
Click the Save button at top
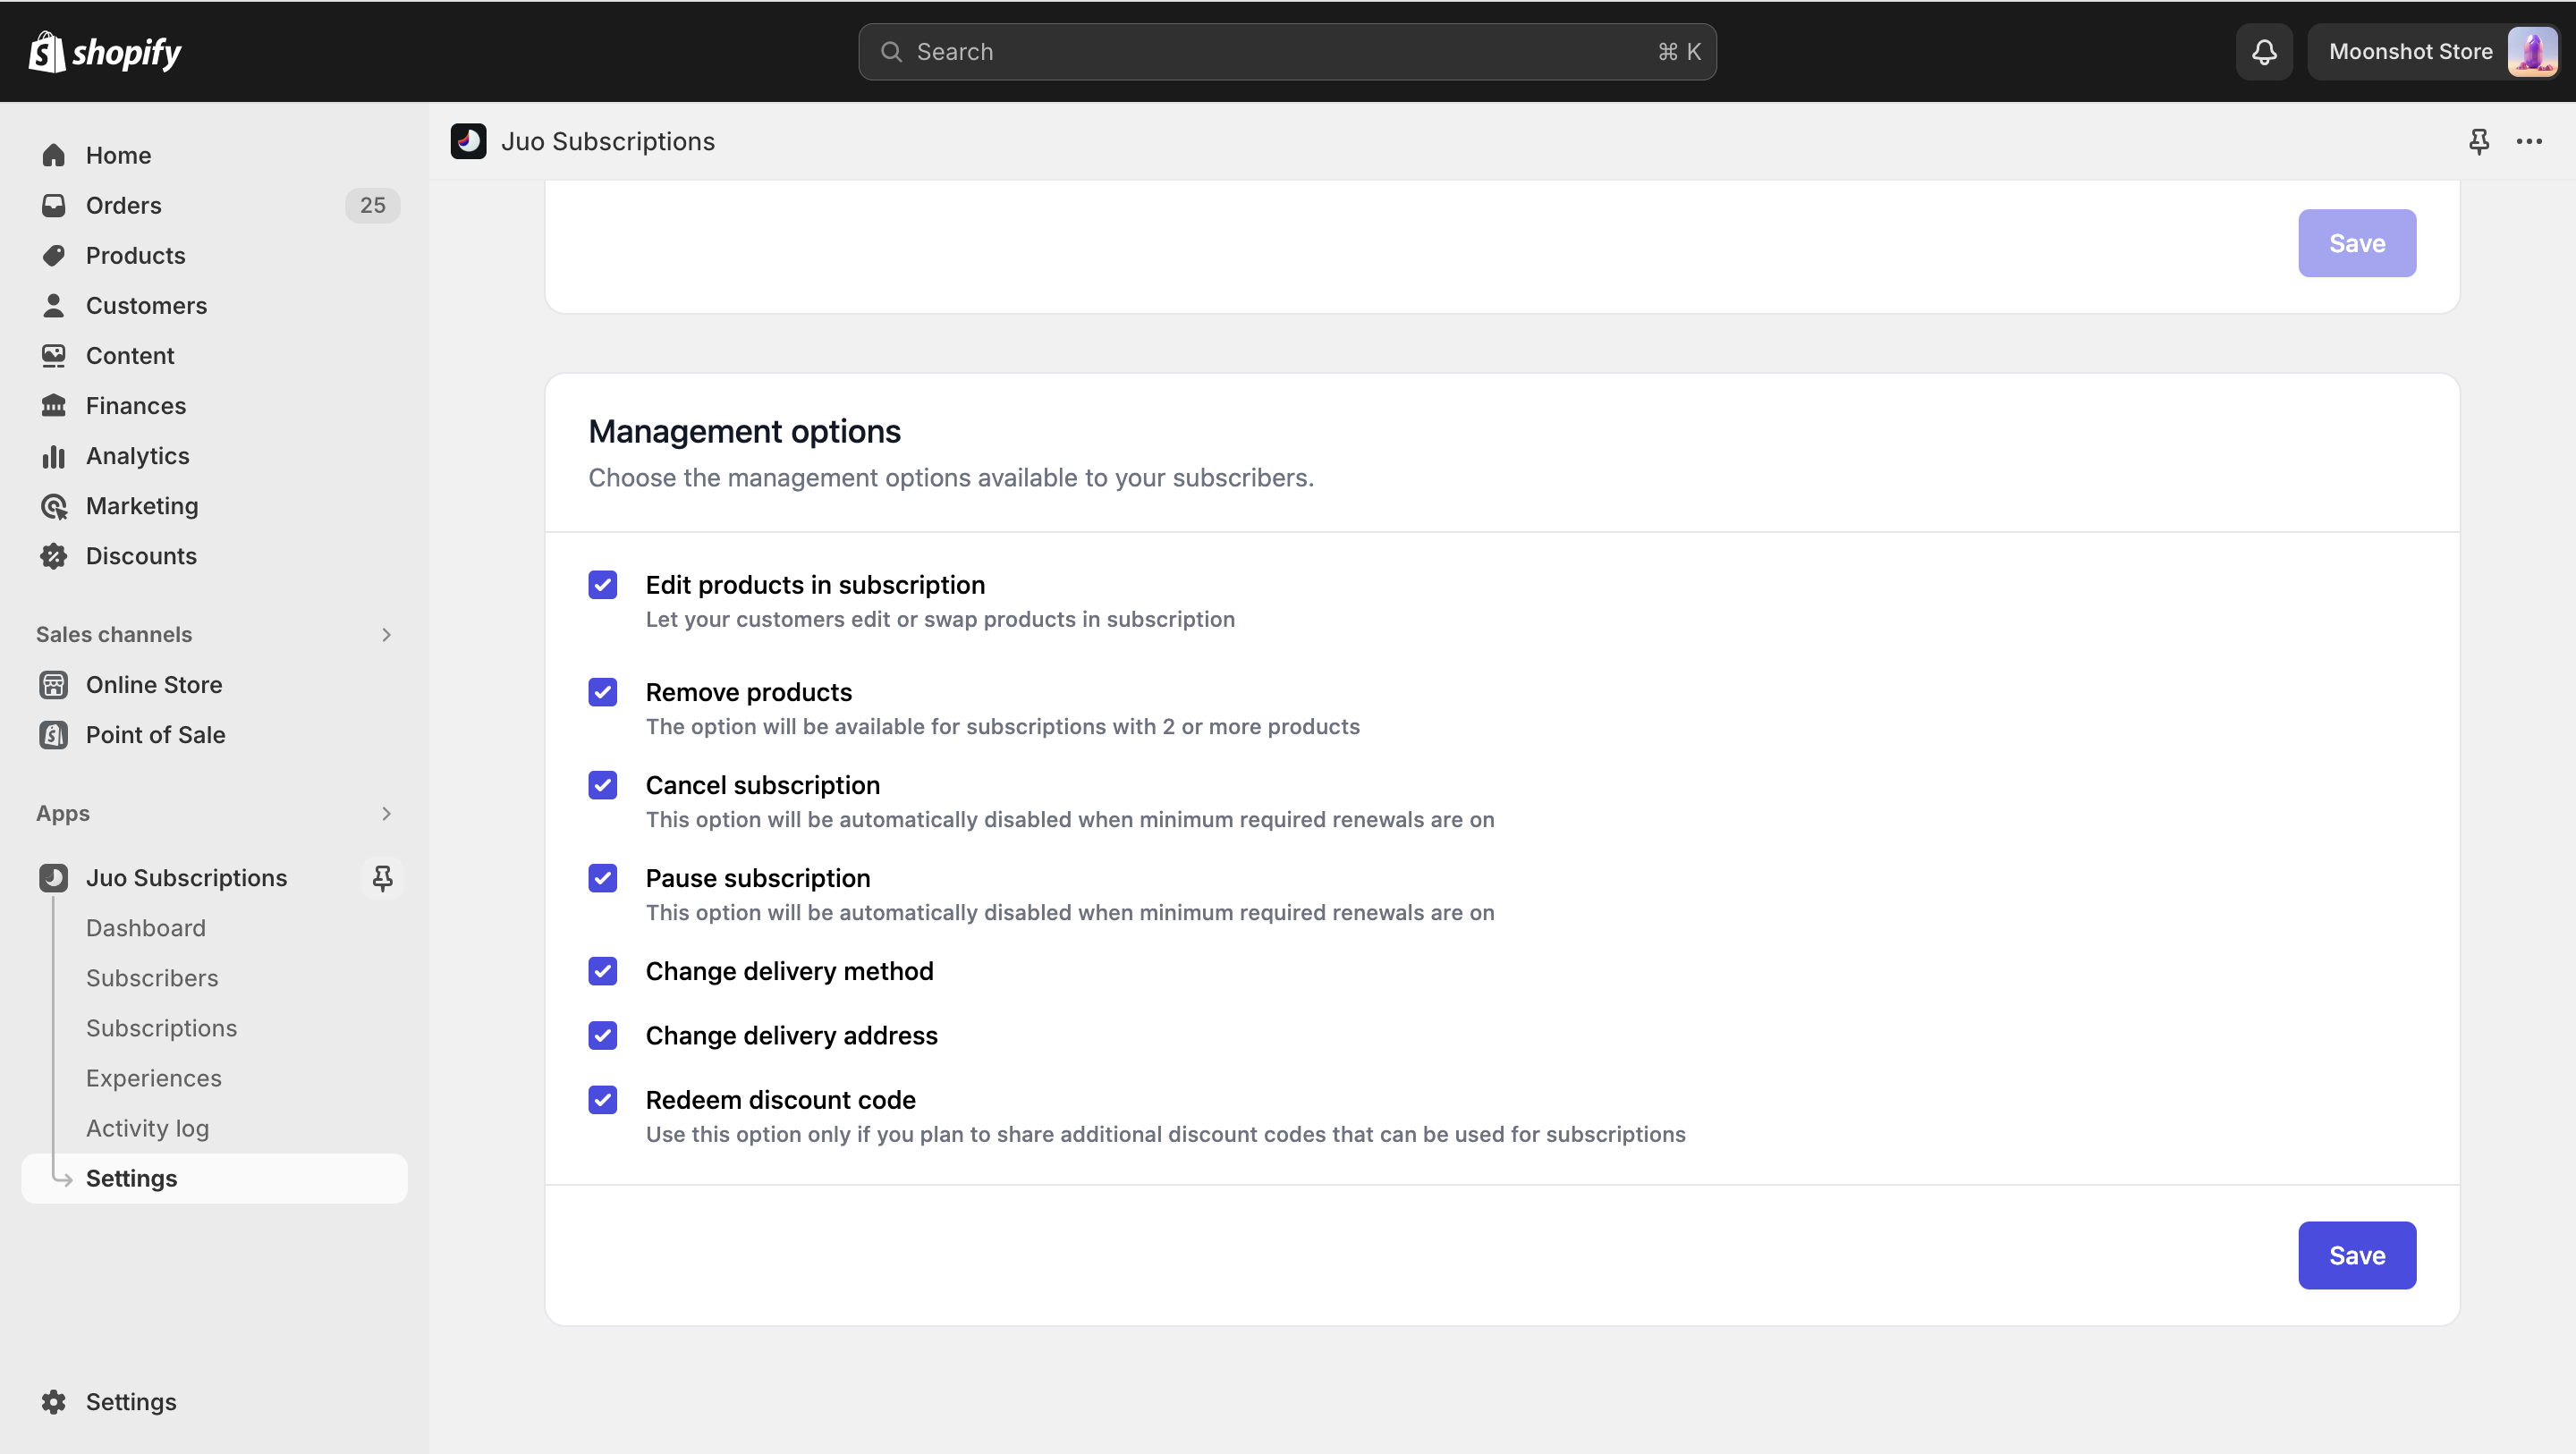(2357, 242)
